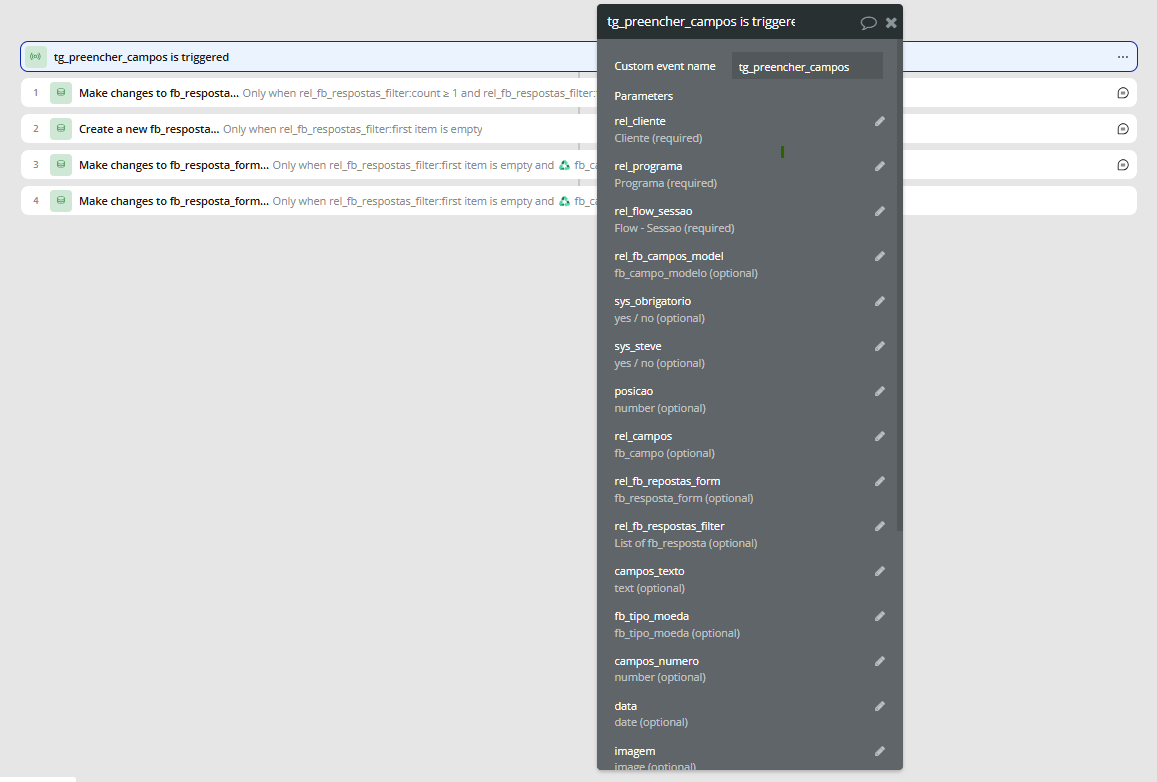The image size is (1157, 782).
Task: Edit the rel_flow_sessao parameter pencil icon
Action: [880, 211]
